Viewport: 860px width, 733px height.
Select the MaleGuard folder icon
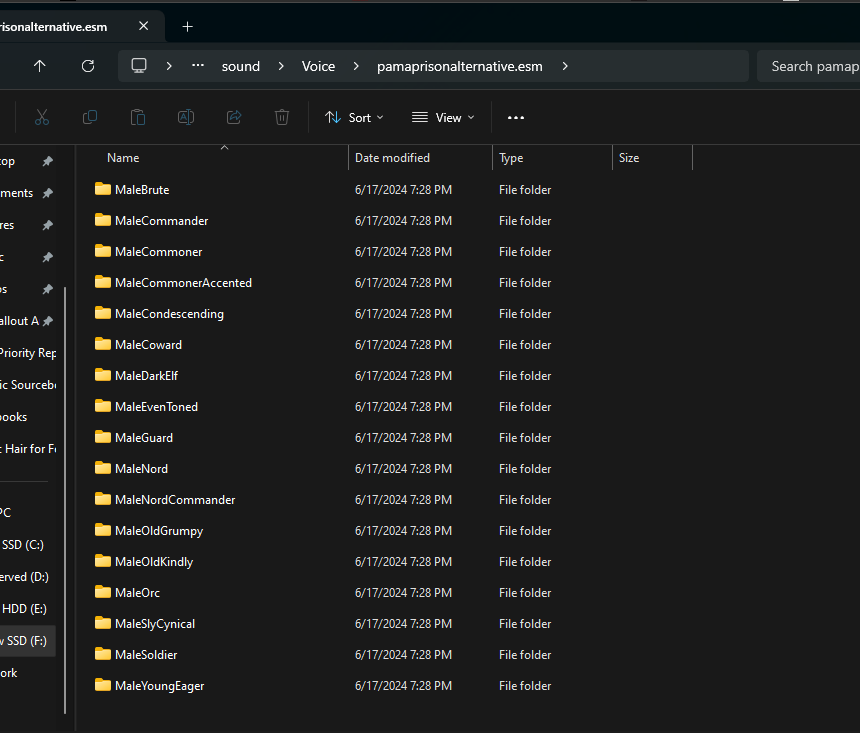[103, 437]
